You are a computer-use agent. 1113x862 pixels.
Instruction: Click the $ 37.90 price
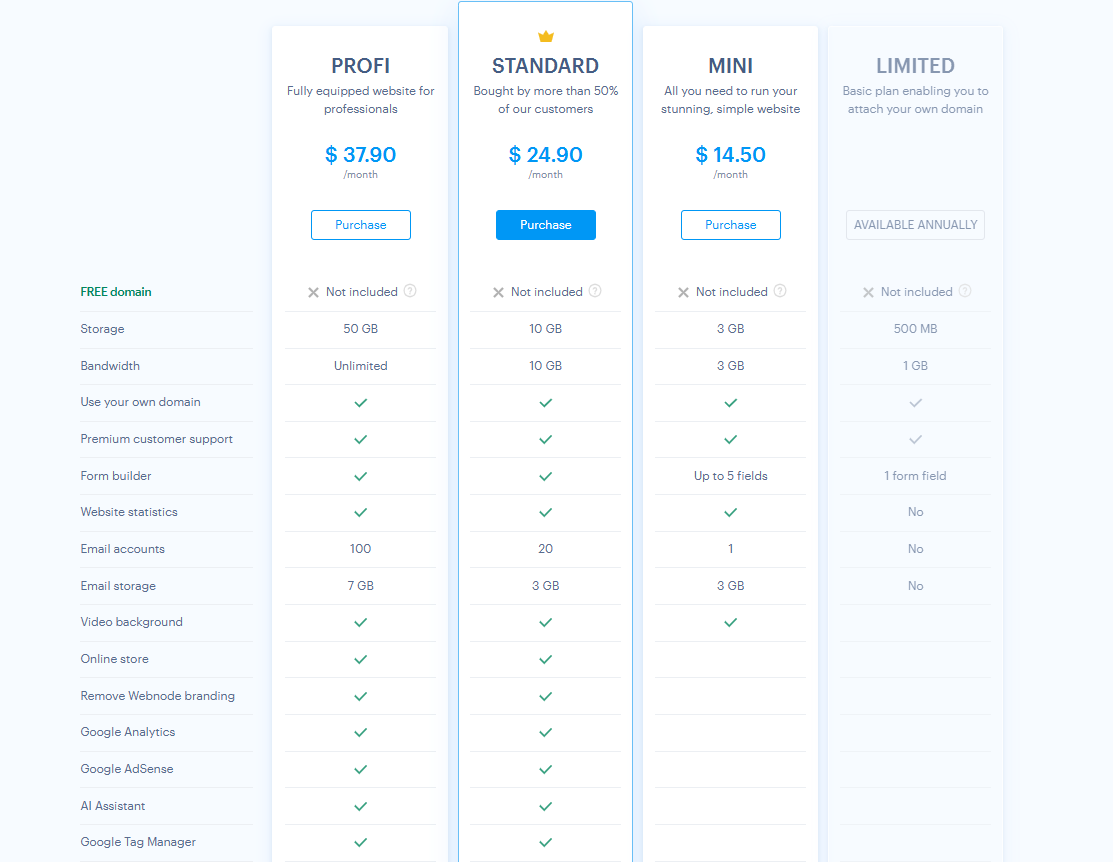click(x=361, y=155)
